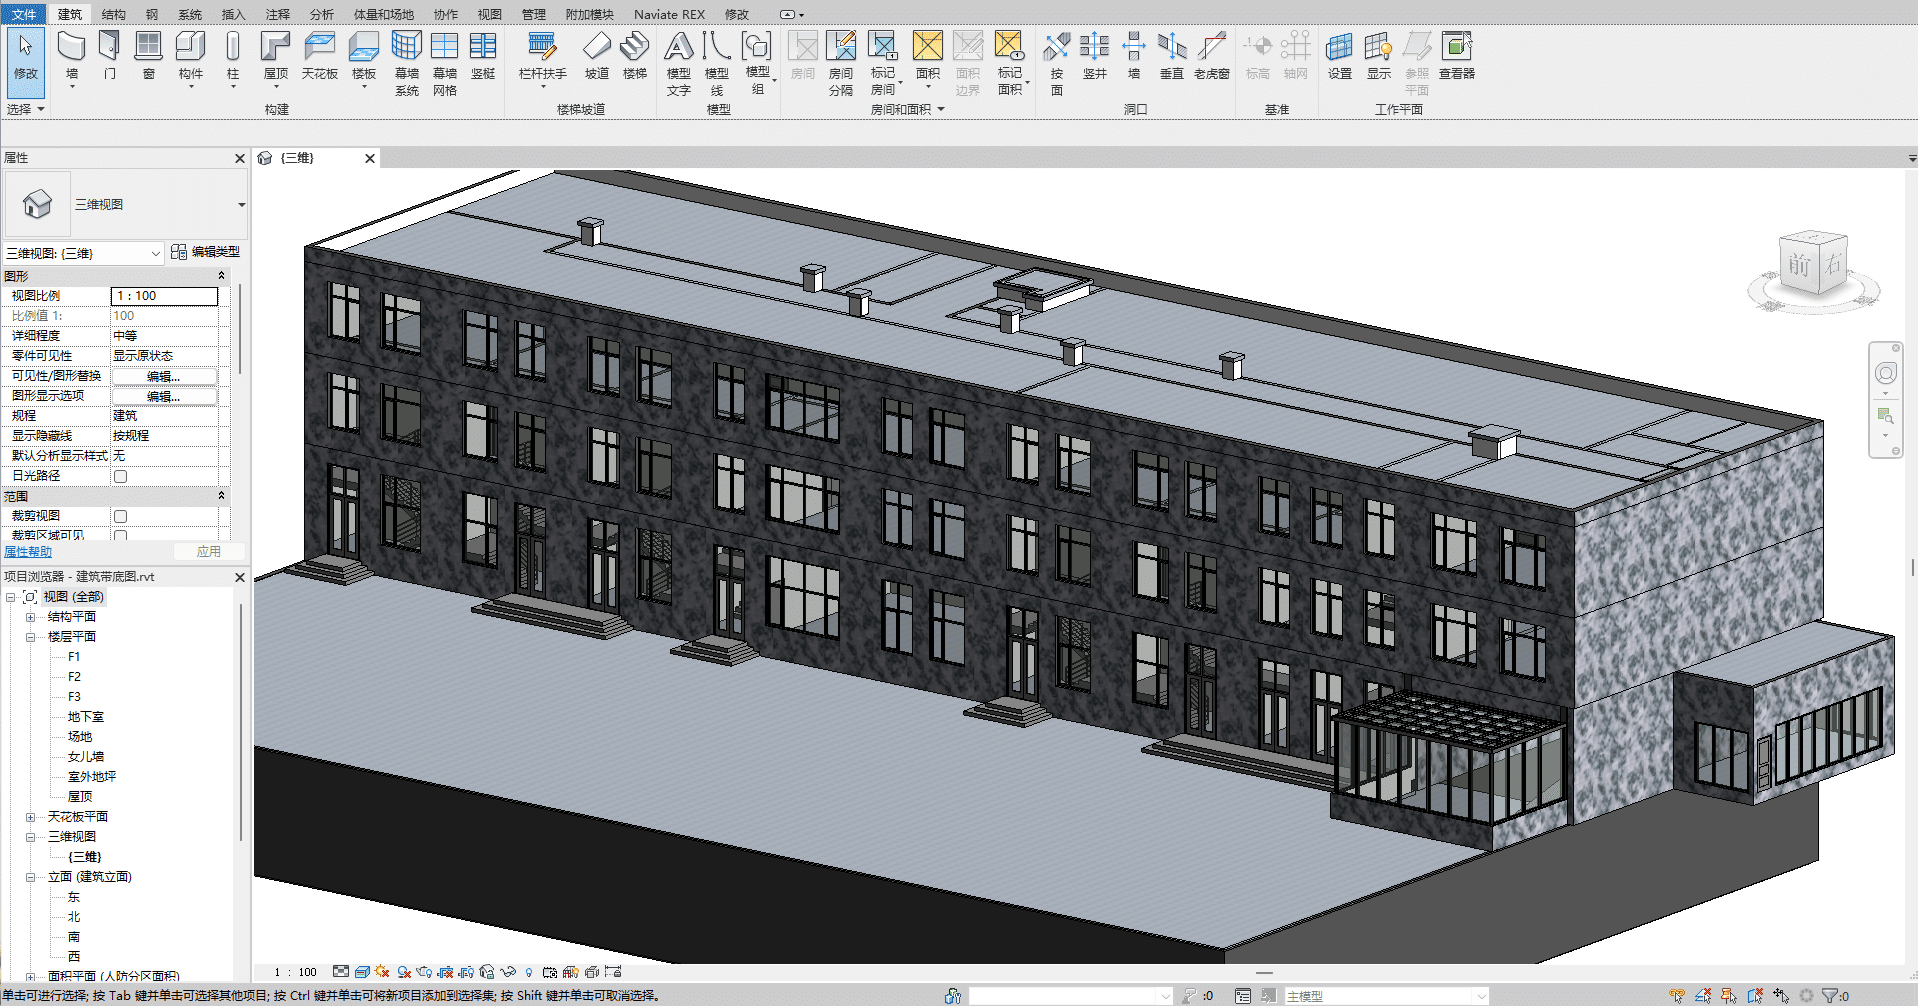This screenshot has width=1918, height=1006.
Task: Click the 坡道 (Ramp) tool icon
Action: (x=597, y=48)
